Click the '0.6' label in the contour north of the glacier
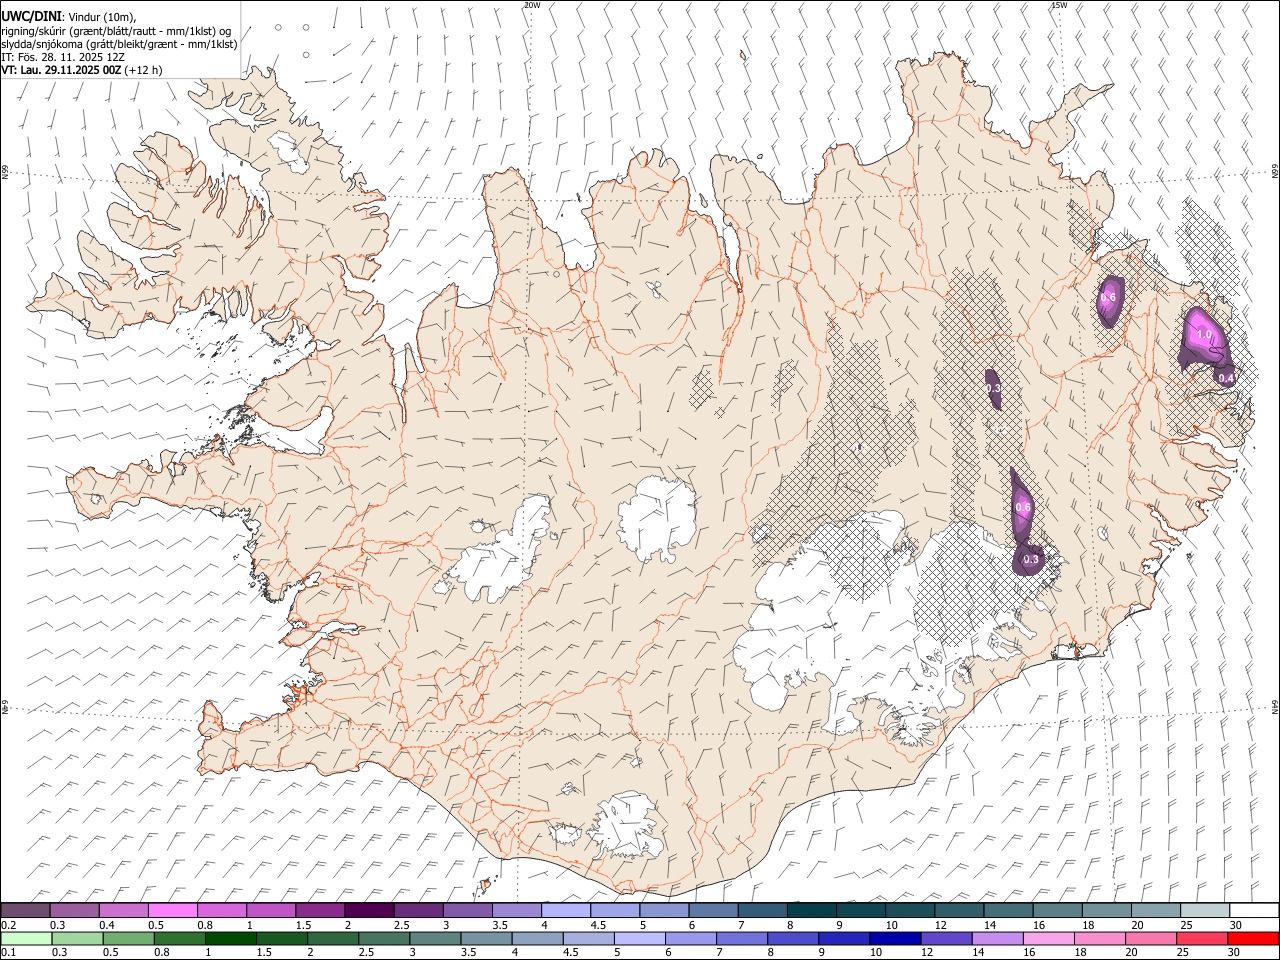The width and height of the screenshot is (1280, 960). pyautogui.click(x=1023, y=507)
